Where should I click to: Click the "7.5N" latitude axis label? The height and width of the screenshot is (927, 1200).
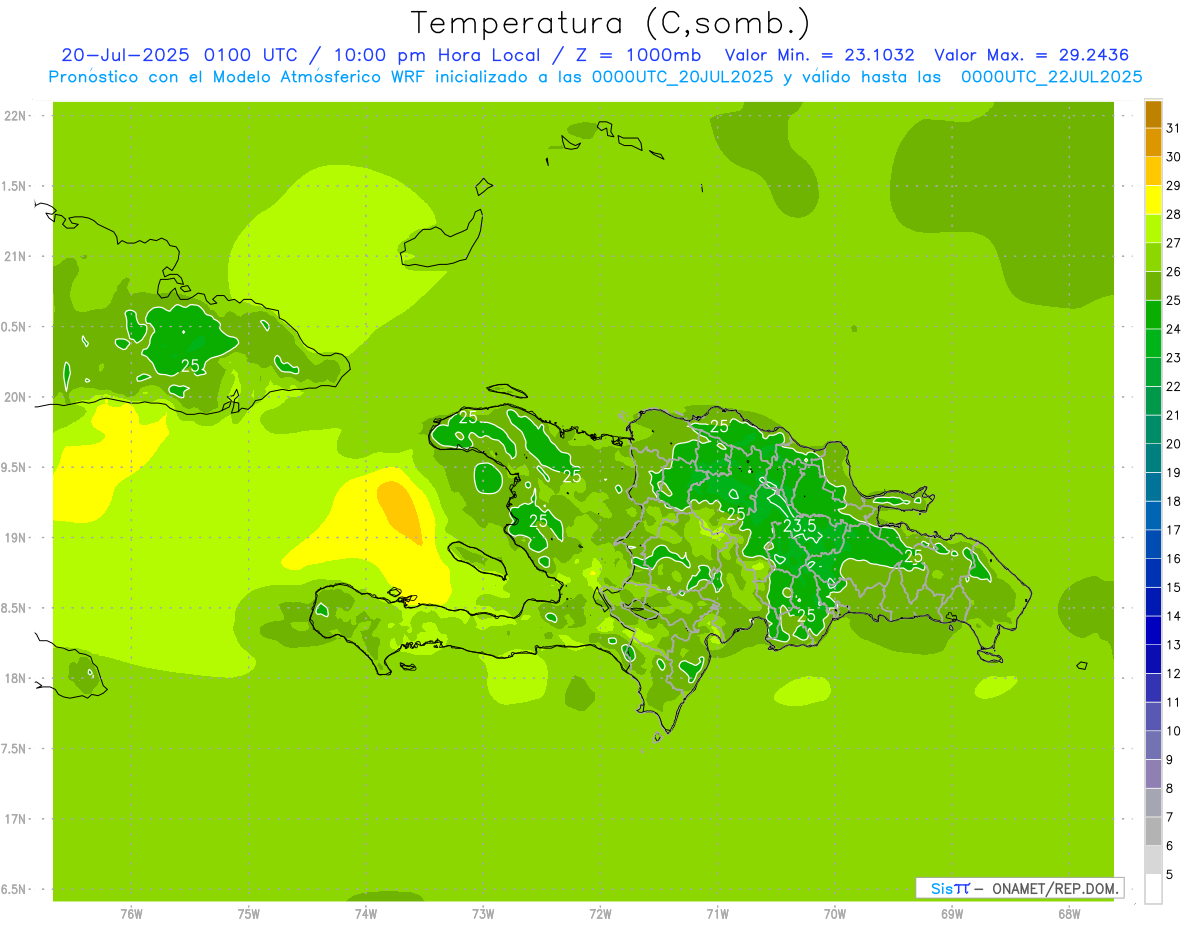point(14,749)
